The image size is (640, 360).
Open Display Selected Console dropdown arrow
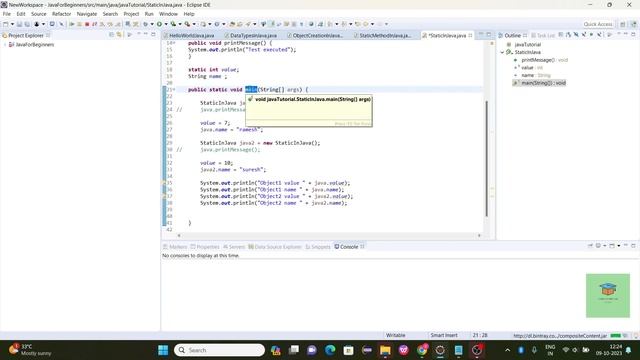tap(604, 246)
